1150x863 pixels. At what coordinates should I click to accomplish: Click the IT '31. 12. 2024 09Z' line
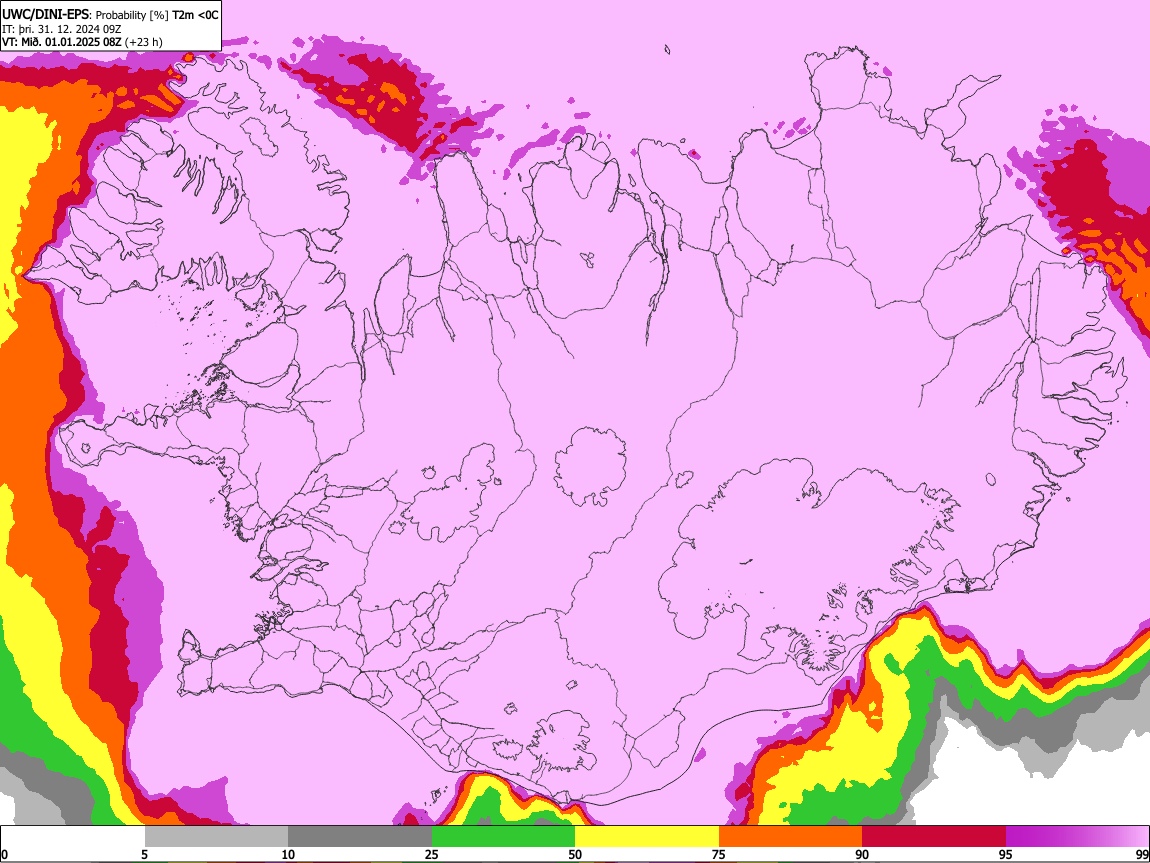[61, 29]
